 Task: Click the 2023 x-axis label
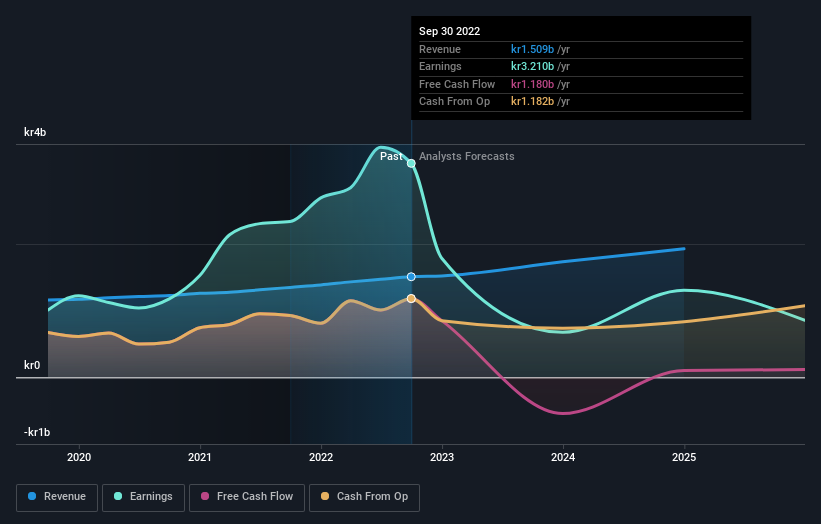[x=442, y=458]
